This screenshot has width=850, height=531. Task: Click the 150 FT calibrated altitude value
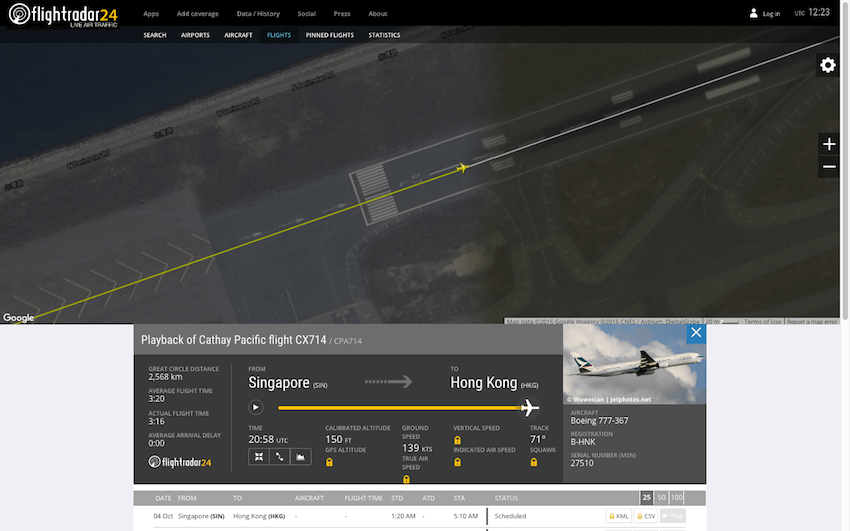[338, 439]
